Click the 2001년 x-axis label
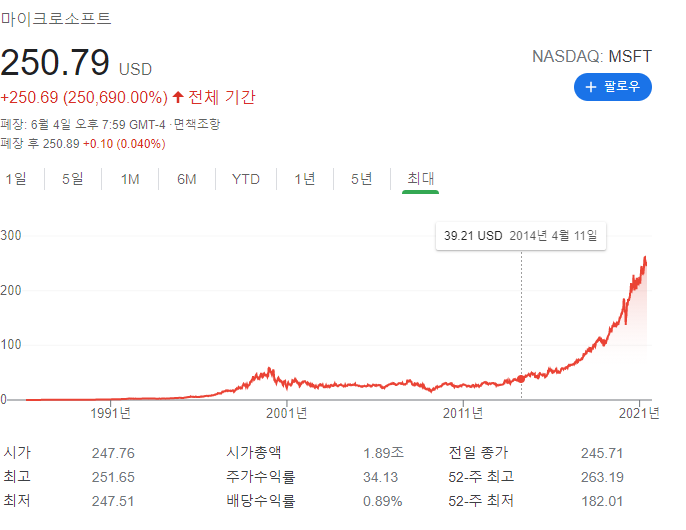 (287, 413)
